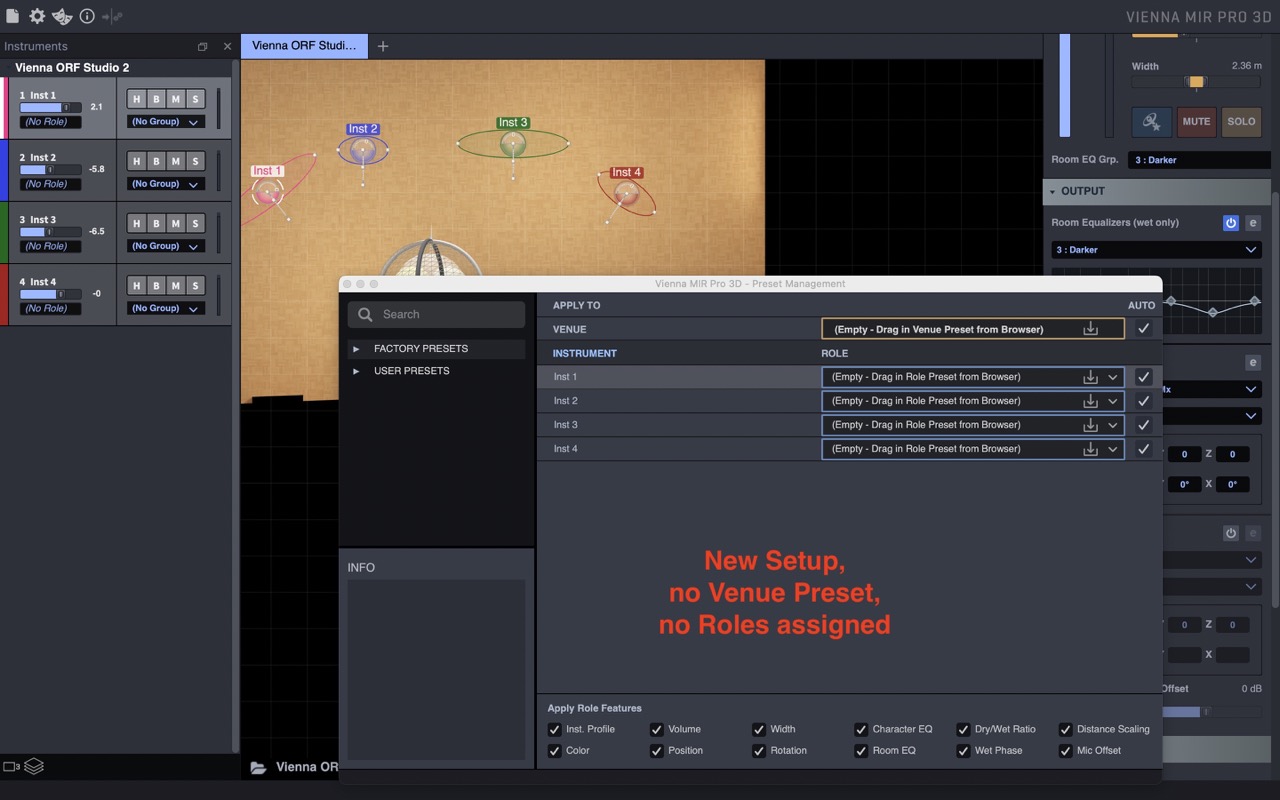The height and width of the screenshot is (800, 1280).
Task: Switch to Vienna ORF Studi... tab
Action: (304, 46)
